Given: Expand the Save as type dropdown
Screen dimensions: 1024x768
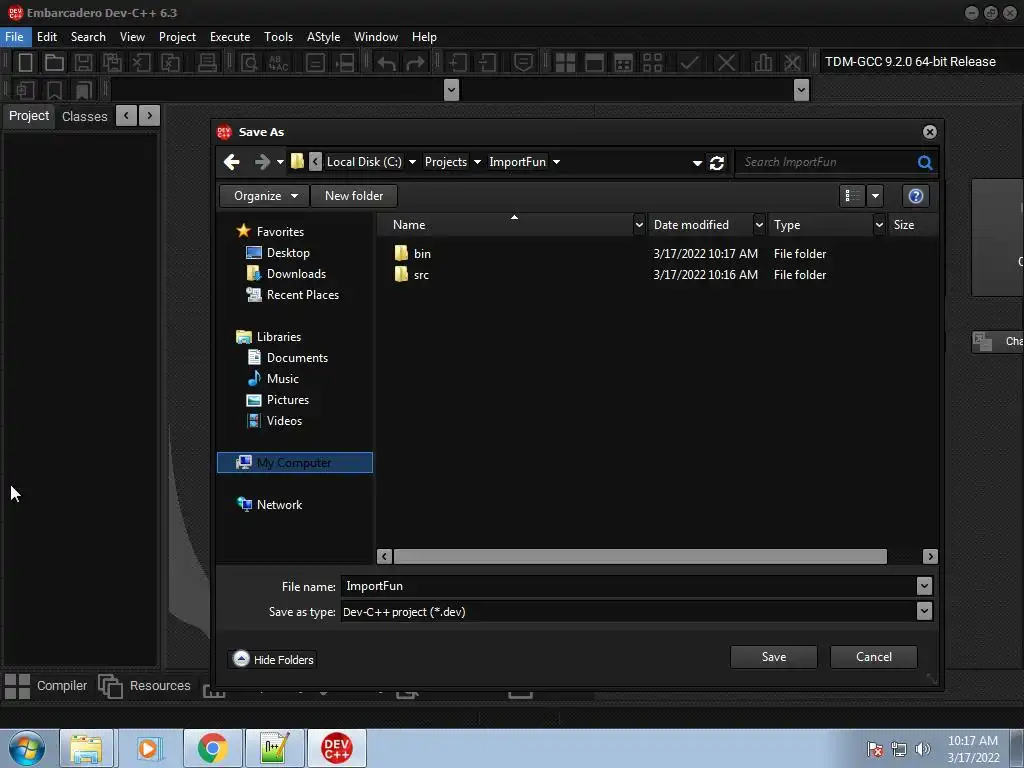Looking at the screenshot, I should coord(923,612).
